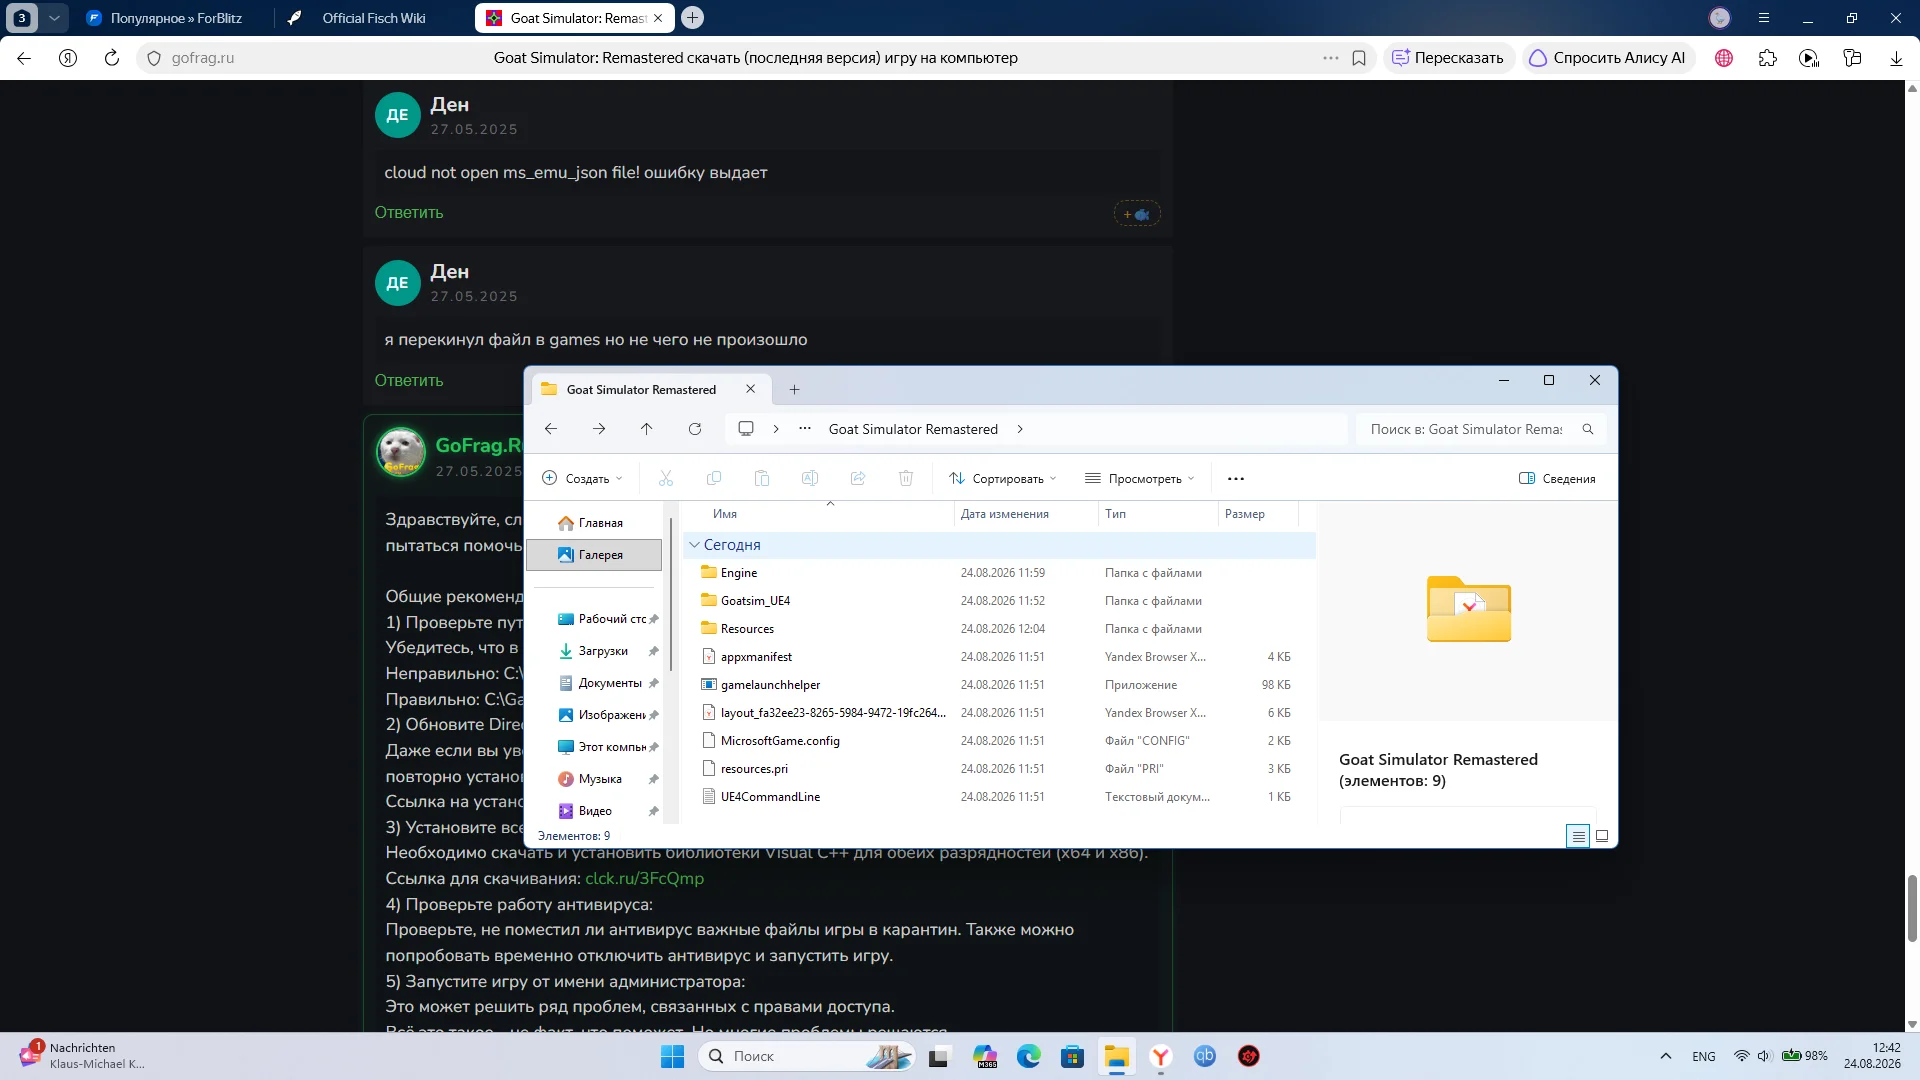Screen dimensions: 1920x1080
Task: Open the clck.ru/3FcQmp link
Action: pos(644,878)
